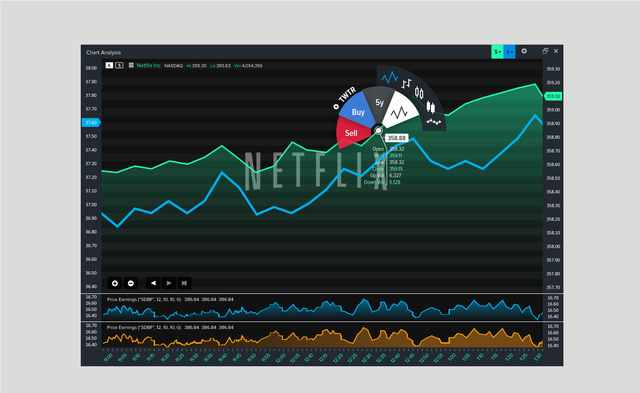640x393 pixels.
Task: Click the white zigzag chart-type segment
Action: point(400,110)
